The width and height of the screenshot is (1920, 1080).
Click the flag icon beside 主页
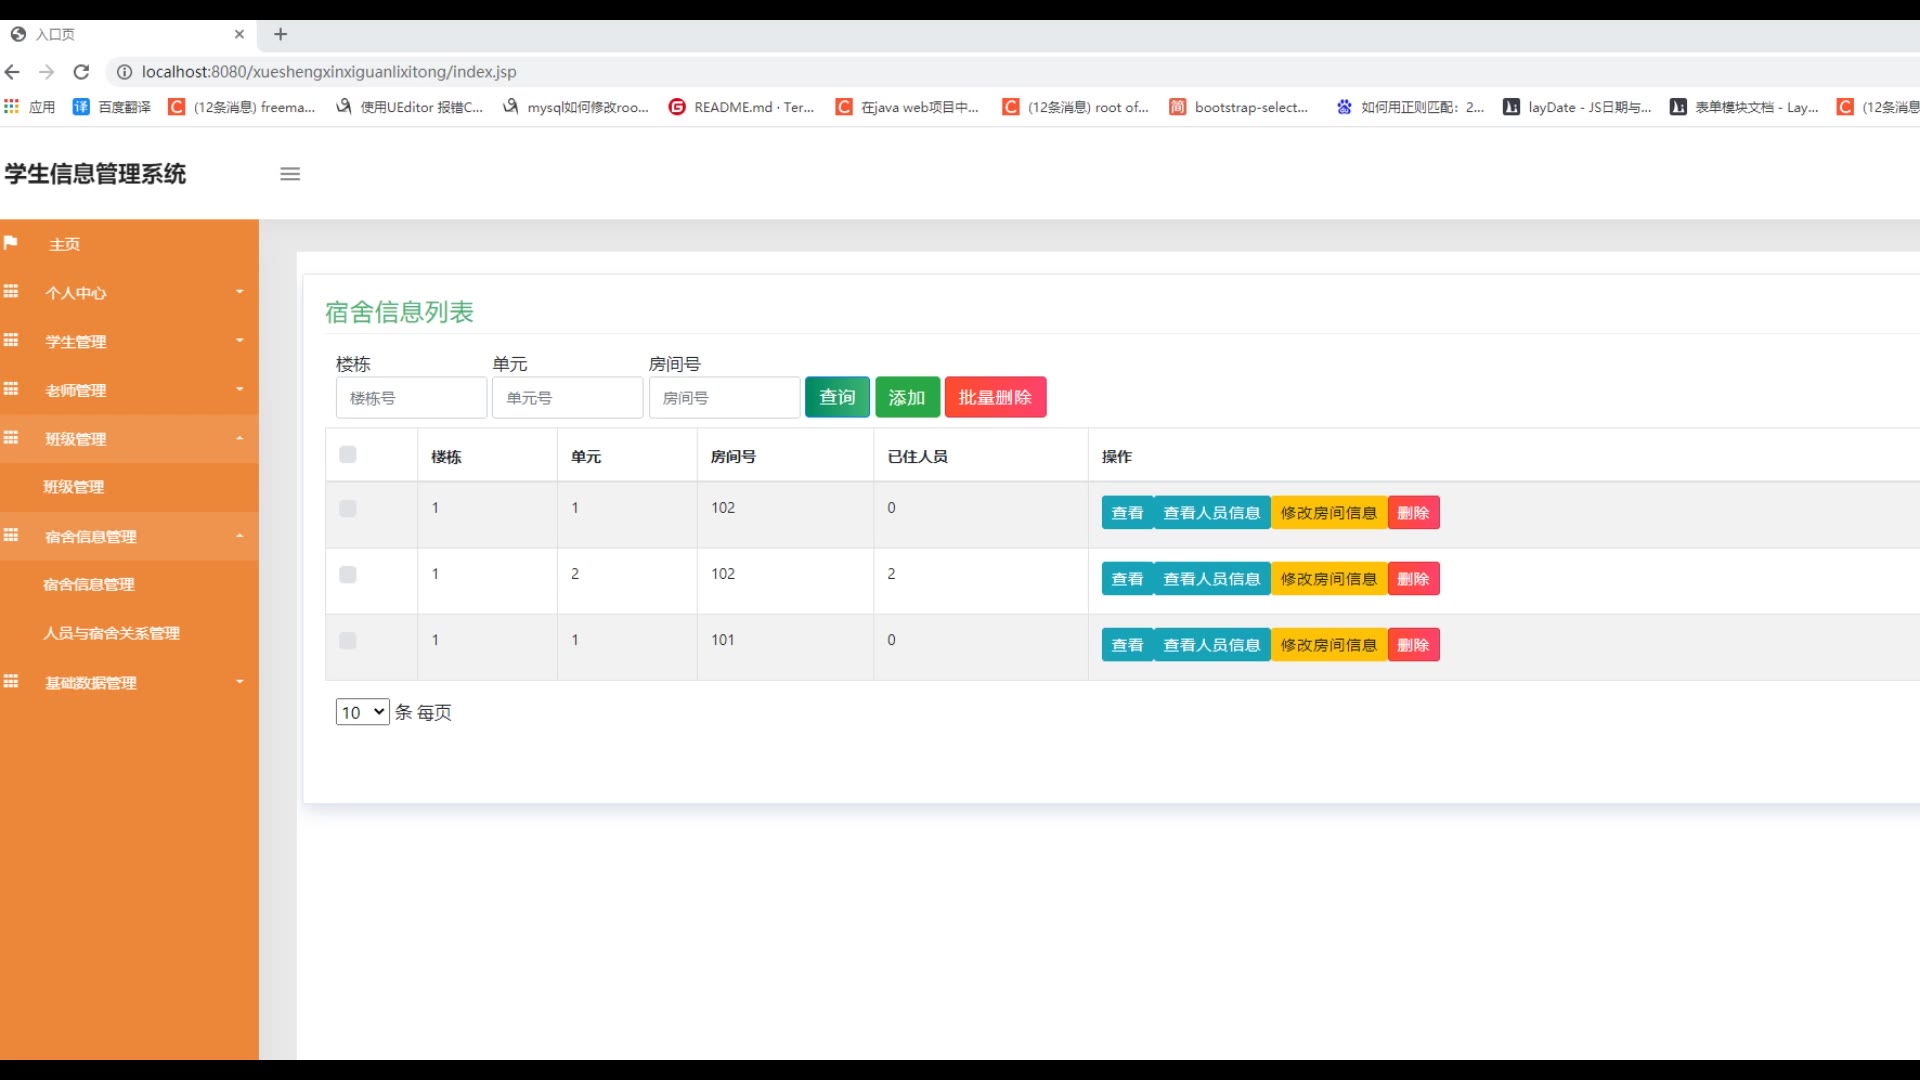[11, 243]
